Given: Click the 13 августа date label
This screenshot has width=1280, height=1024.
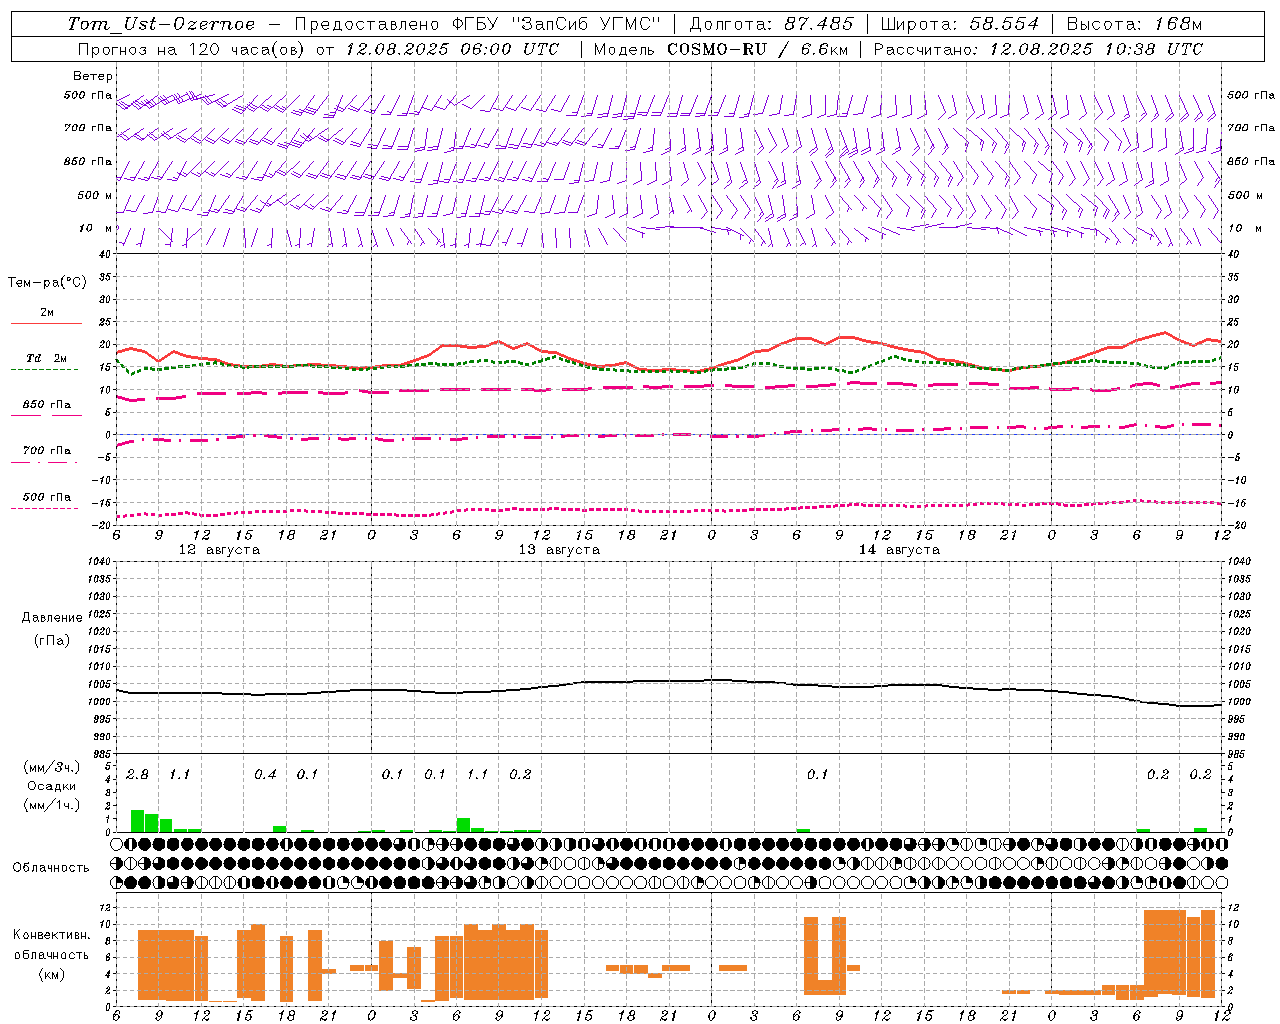Looking at the screenshot, I should 559,550.
